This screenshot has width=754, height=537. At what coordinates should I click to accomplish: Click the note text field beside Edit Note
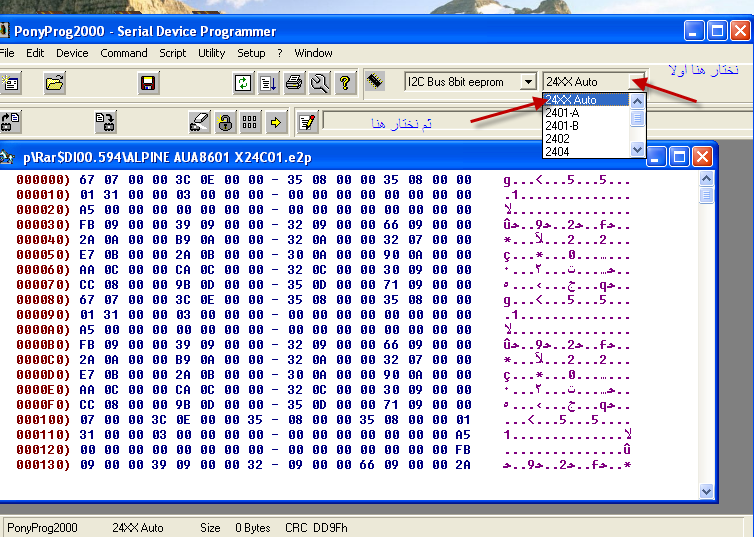(x=538, y=121)
